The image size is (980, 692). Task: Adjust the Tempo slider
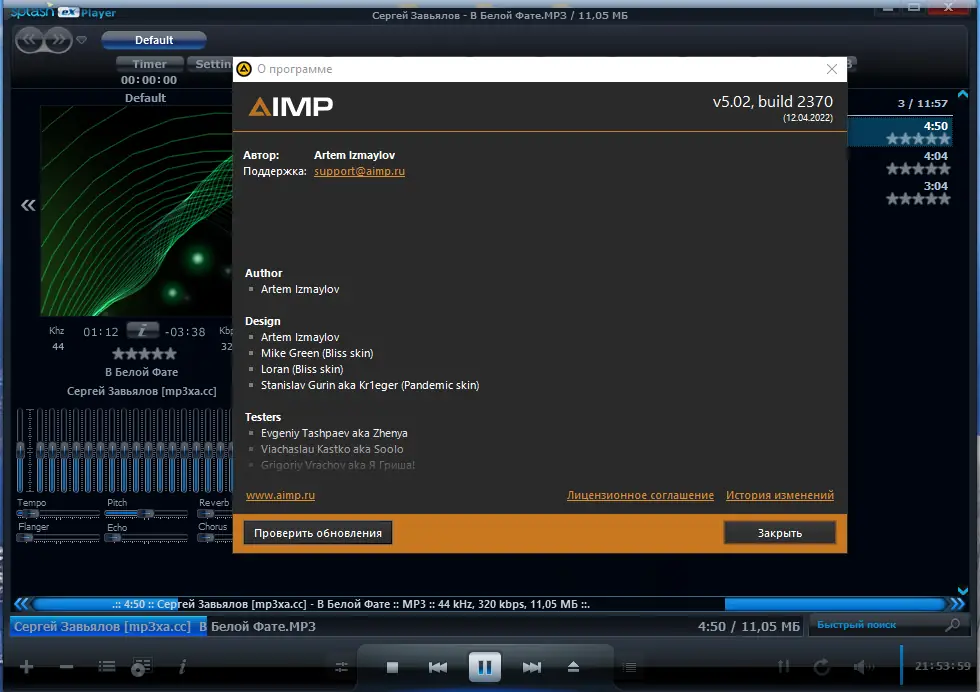click(x=58, y=514)
